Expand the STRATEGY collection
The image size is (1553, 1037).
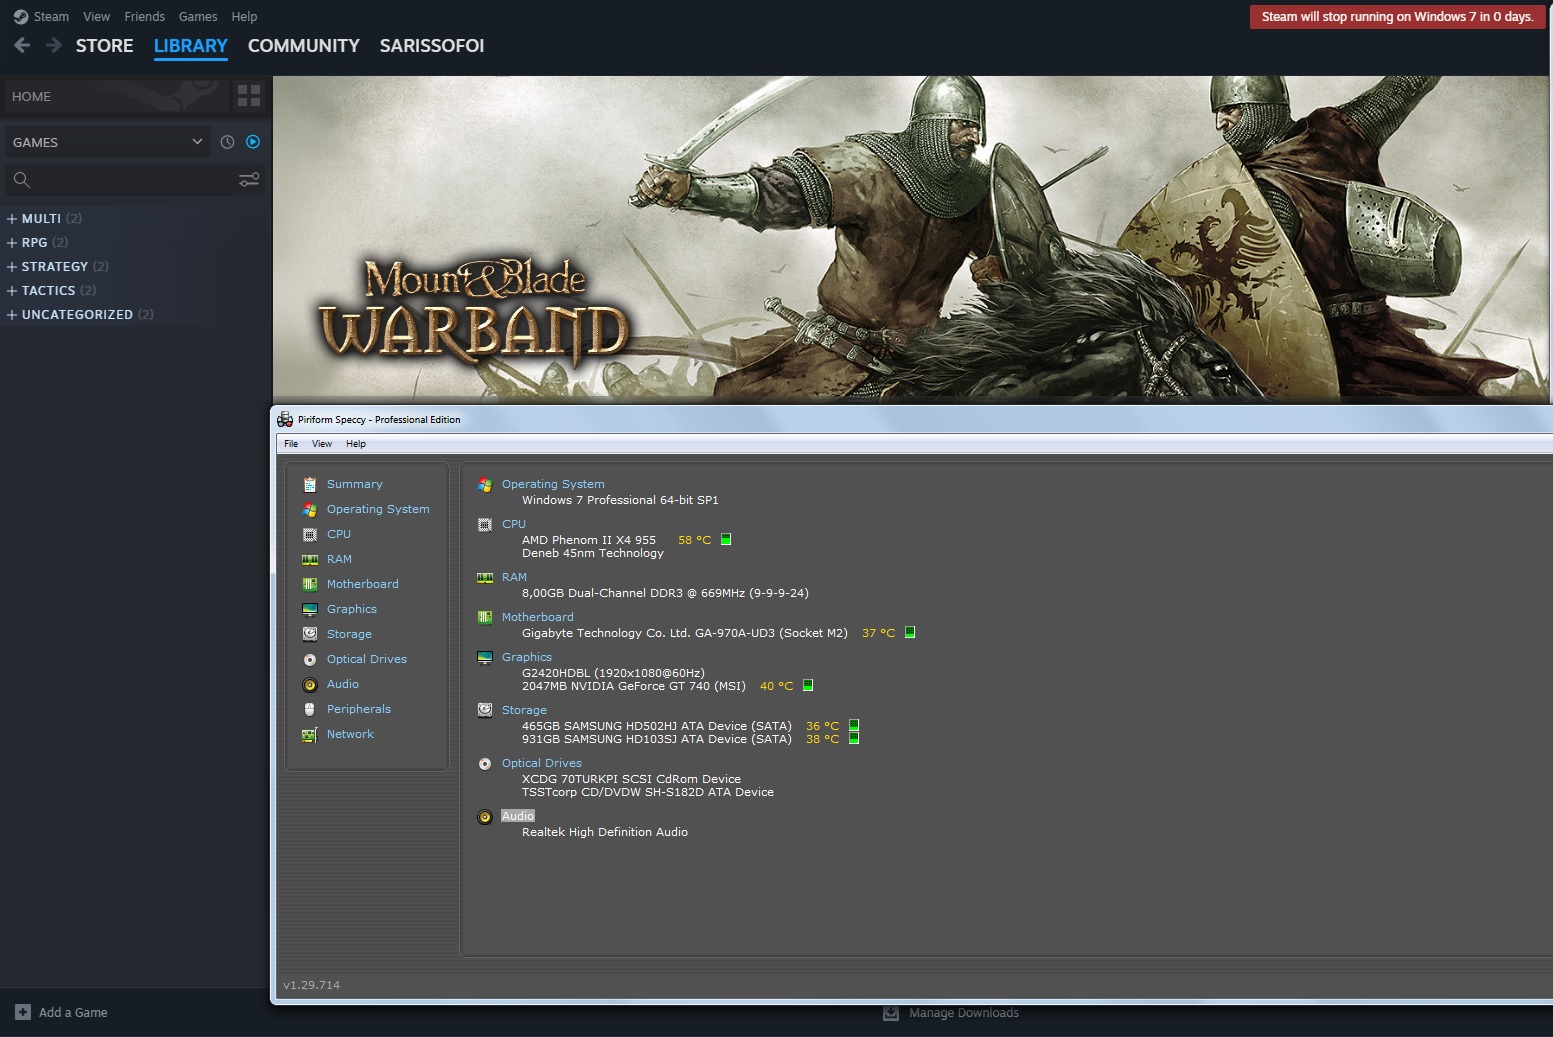point(12,266)
